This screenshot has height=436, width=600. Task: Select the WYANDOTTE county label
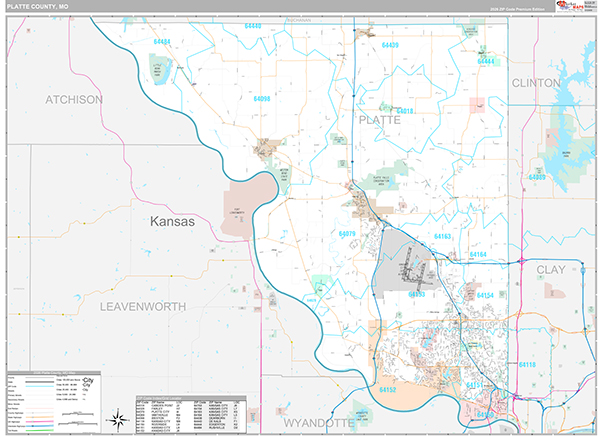pos(318,423)
